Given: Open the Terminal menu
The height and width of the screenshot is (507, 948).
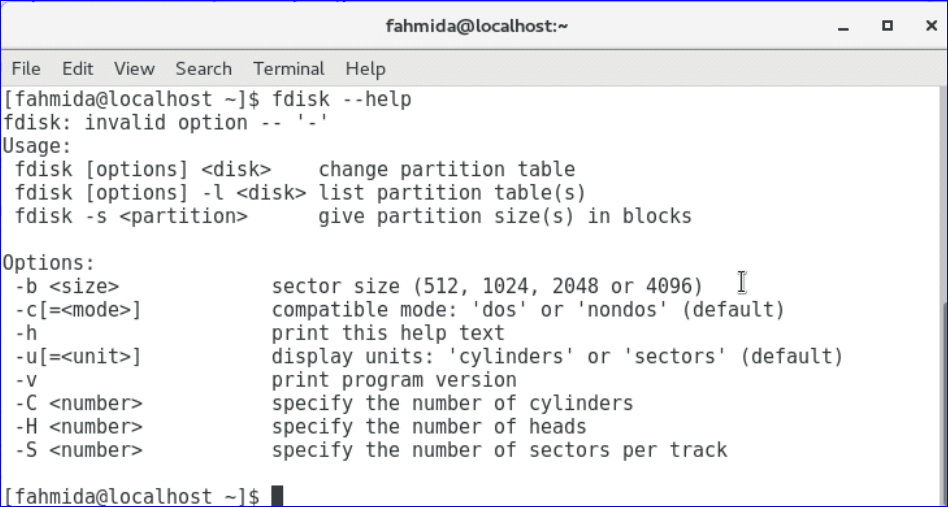Looking at the screenshot, I should coord(288,69).
